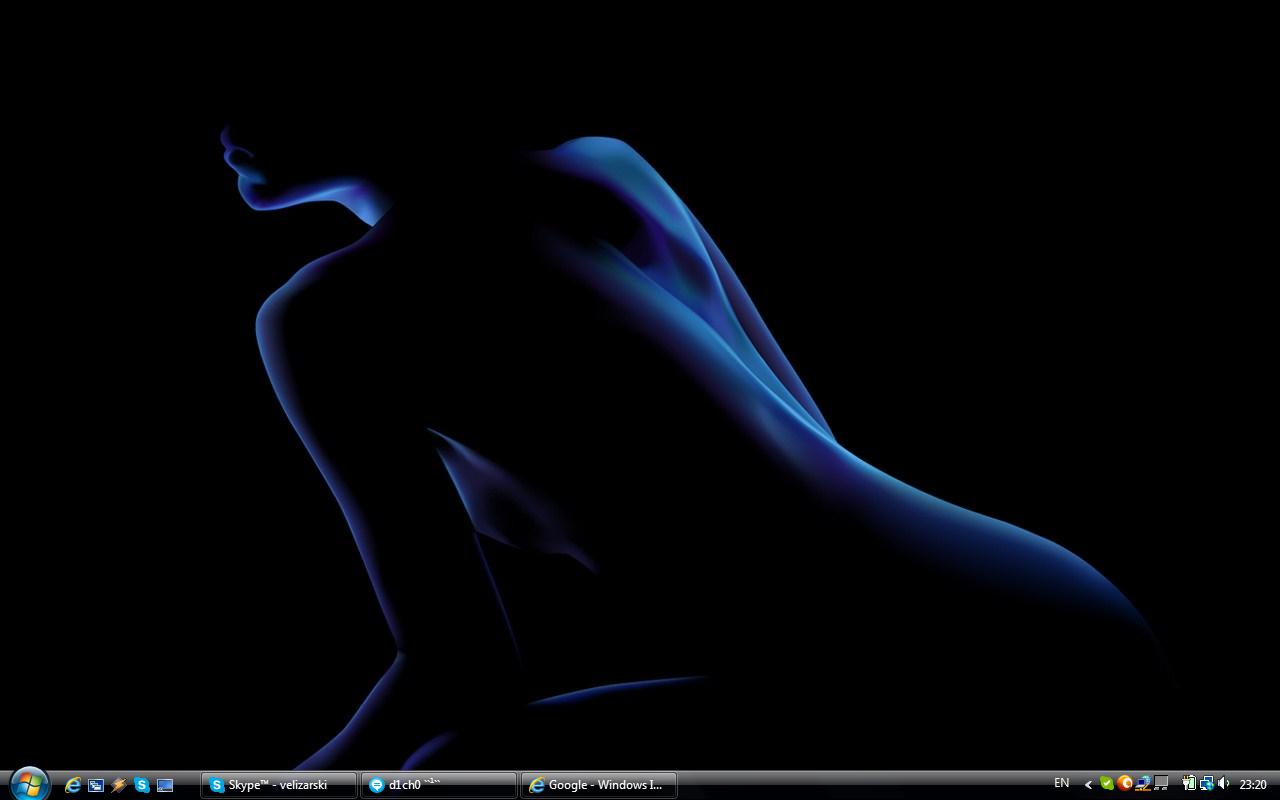Image resolution: width=1280 pixels, height=800 pixels.
Task: Open the volume speaker control
Action: point(1224,784)
